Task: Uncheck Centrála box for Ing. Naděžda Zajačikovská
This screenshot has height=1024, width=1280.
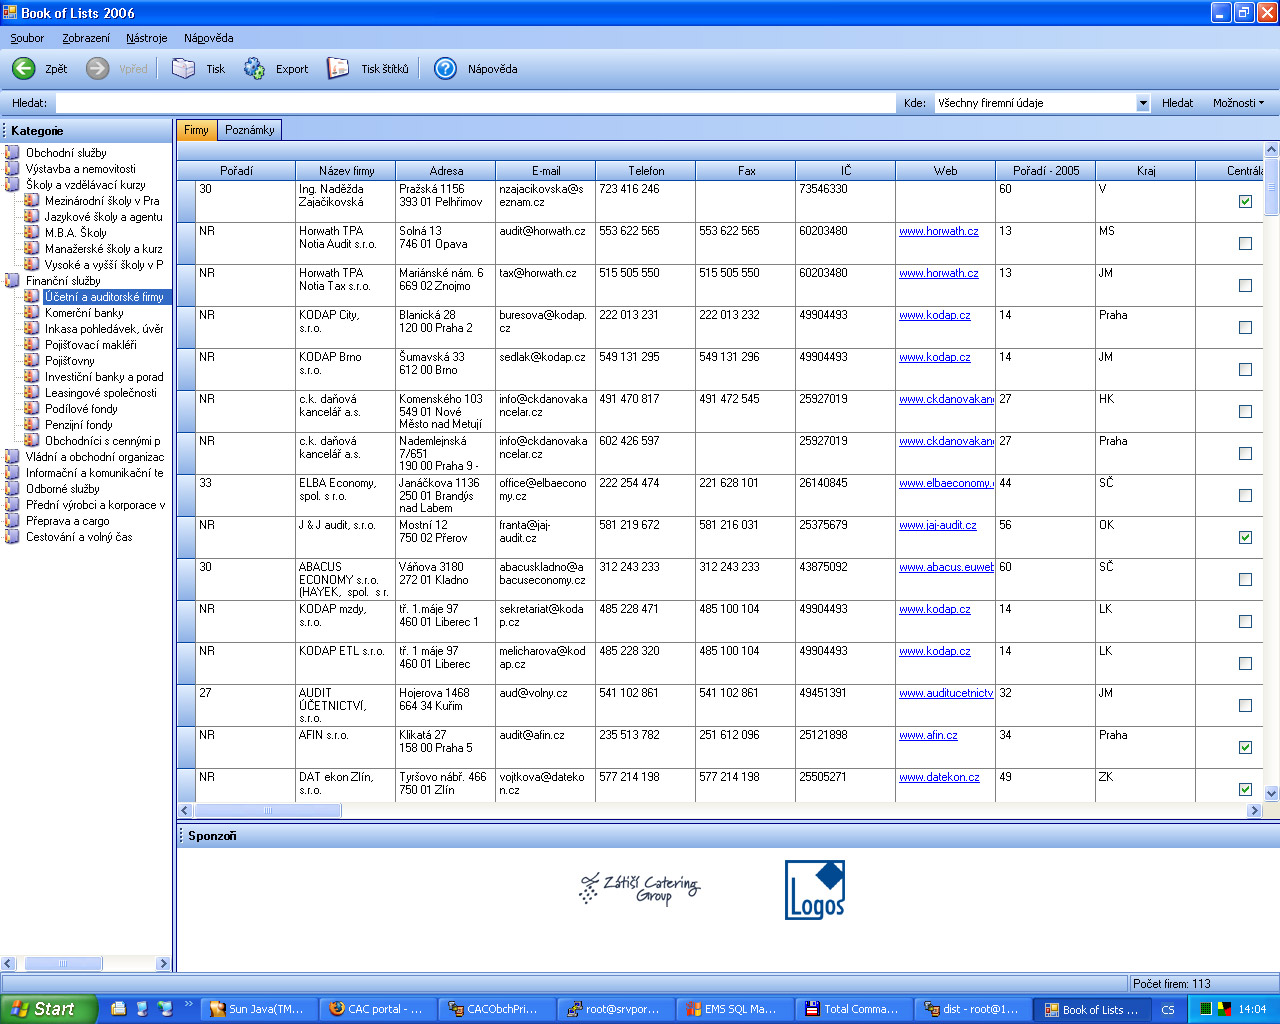Action: [x=1245, y=201]
